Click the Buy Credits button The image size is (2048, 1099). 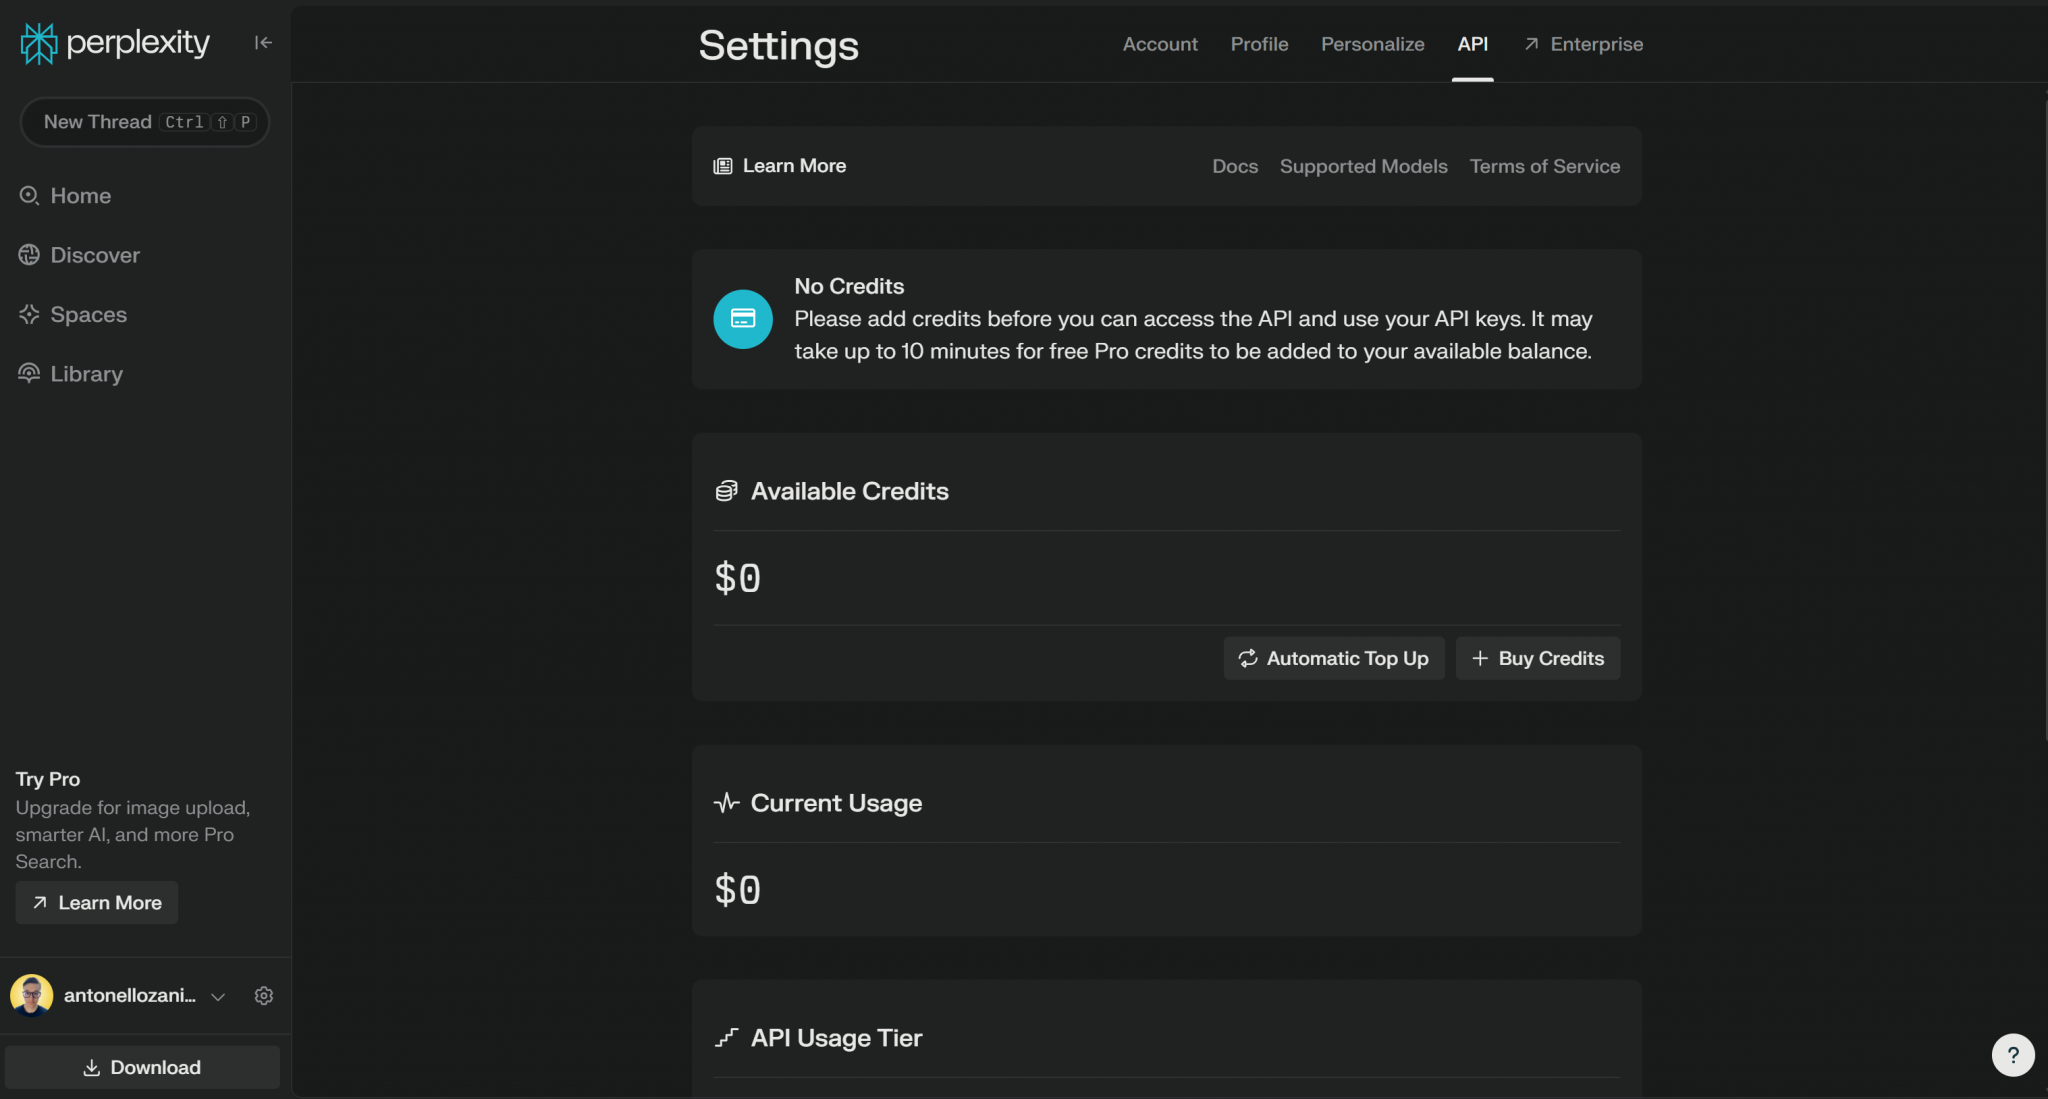click(x=1536, y=658)
